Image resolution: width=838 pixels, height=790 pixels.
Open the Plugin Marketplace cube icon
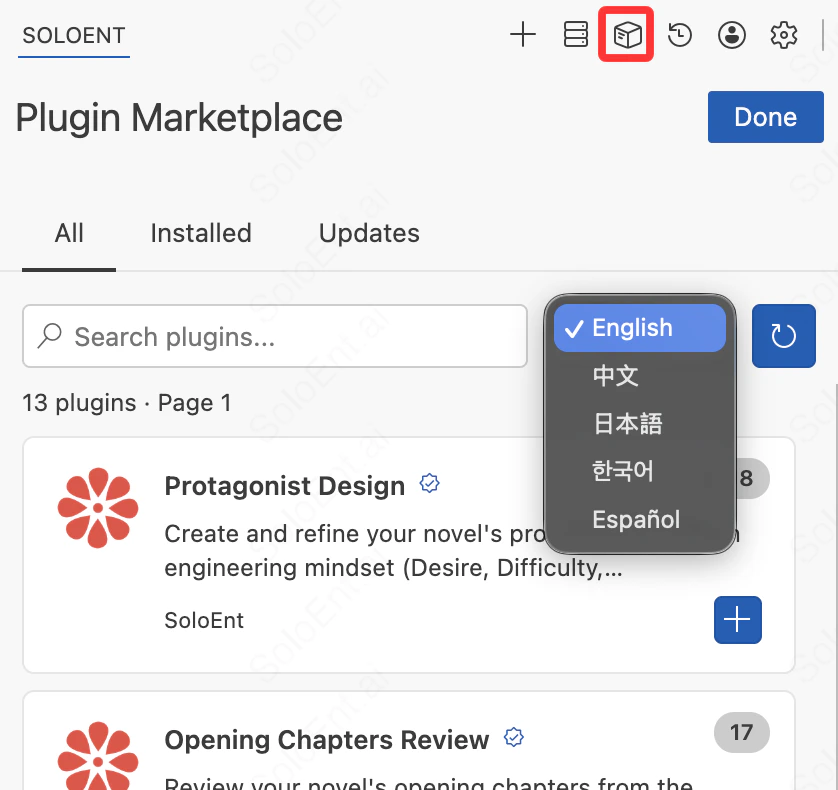(626, 35)
